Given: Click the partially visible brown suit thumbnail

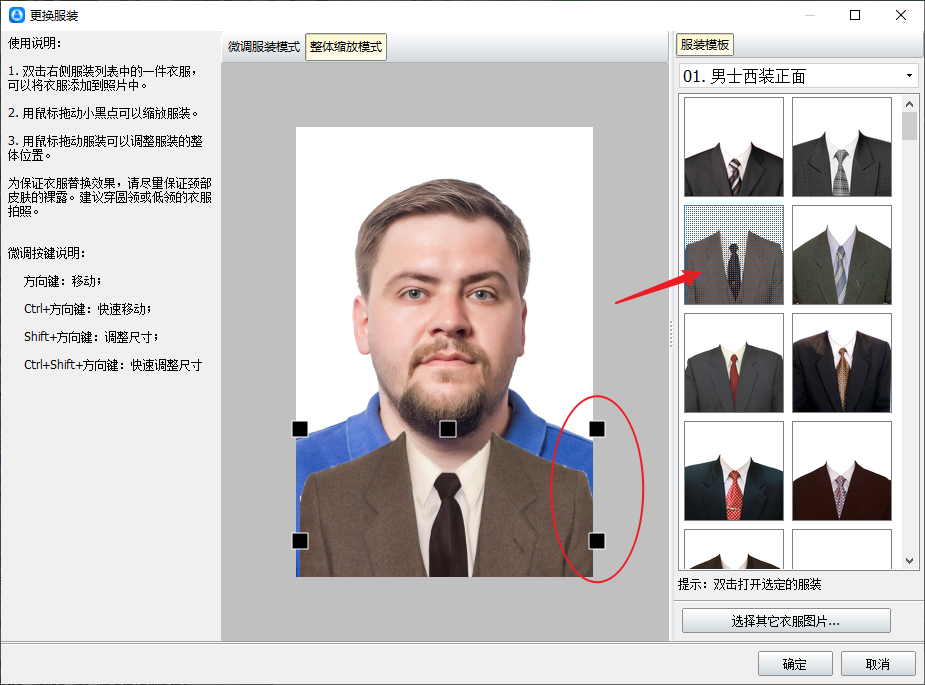Looking at the screenshot, I should point(734,549).
